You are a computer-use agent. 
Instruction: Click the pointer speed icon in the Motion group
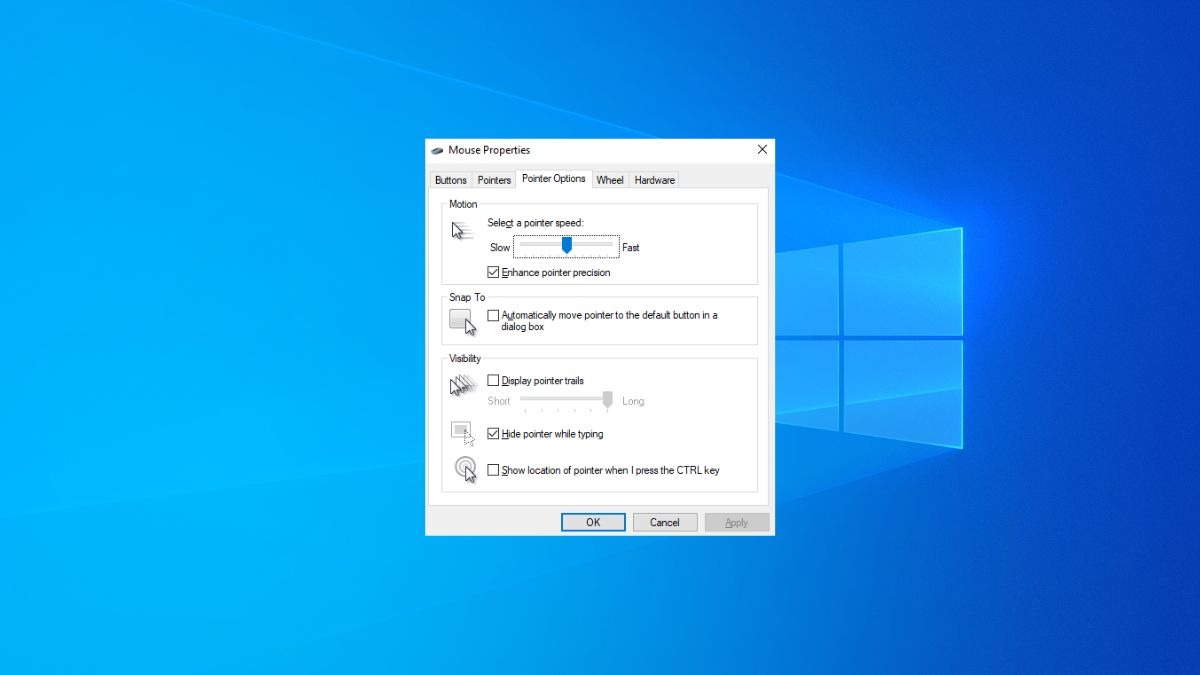click(461, 231)
